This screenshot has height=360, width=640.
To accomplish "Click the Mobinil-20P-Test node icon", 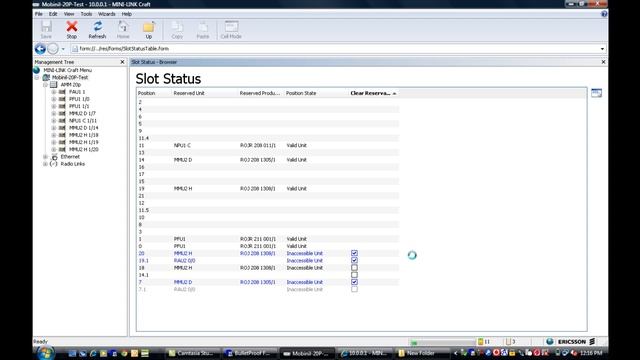I will click(x=46, y=78).
